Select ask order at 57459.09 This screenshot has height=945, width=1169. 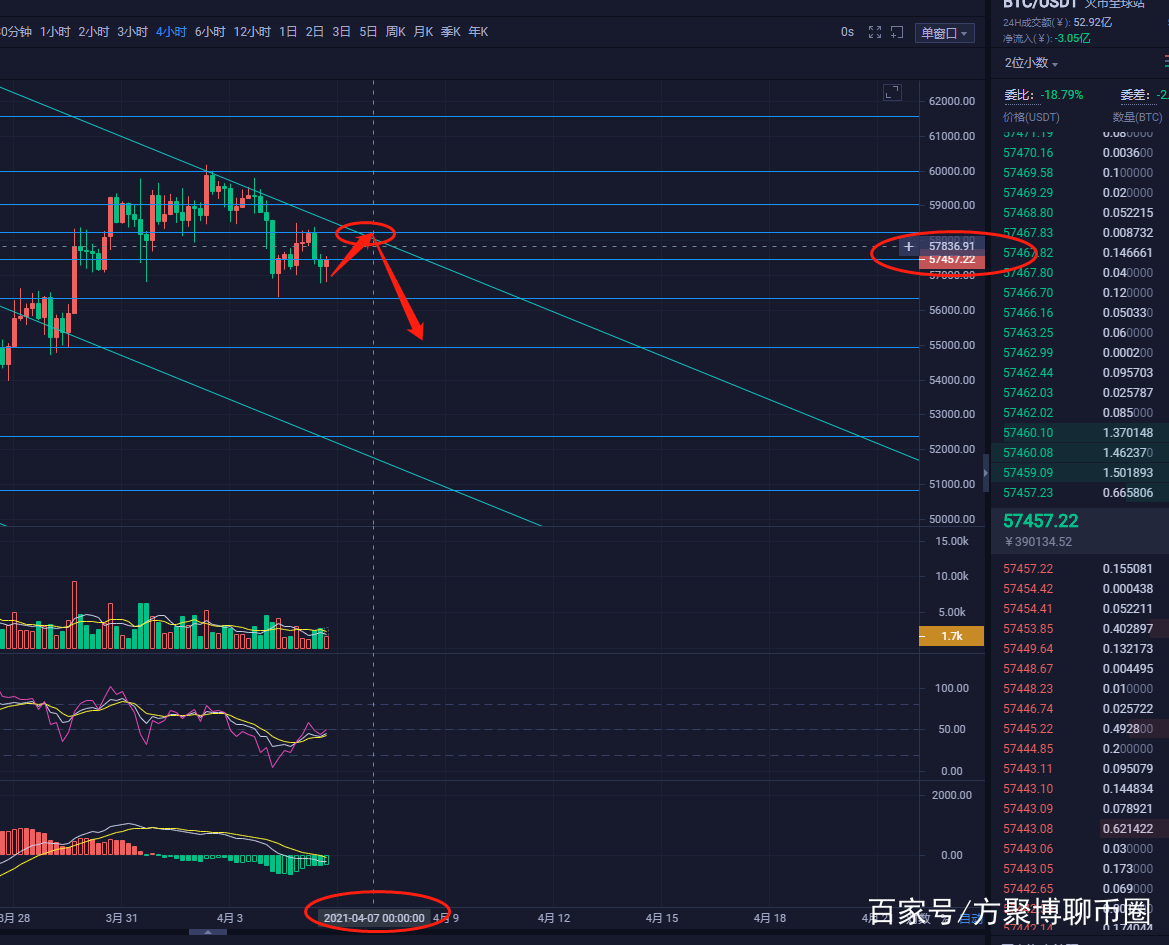point(1080,472)
